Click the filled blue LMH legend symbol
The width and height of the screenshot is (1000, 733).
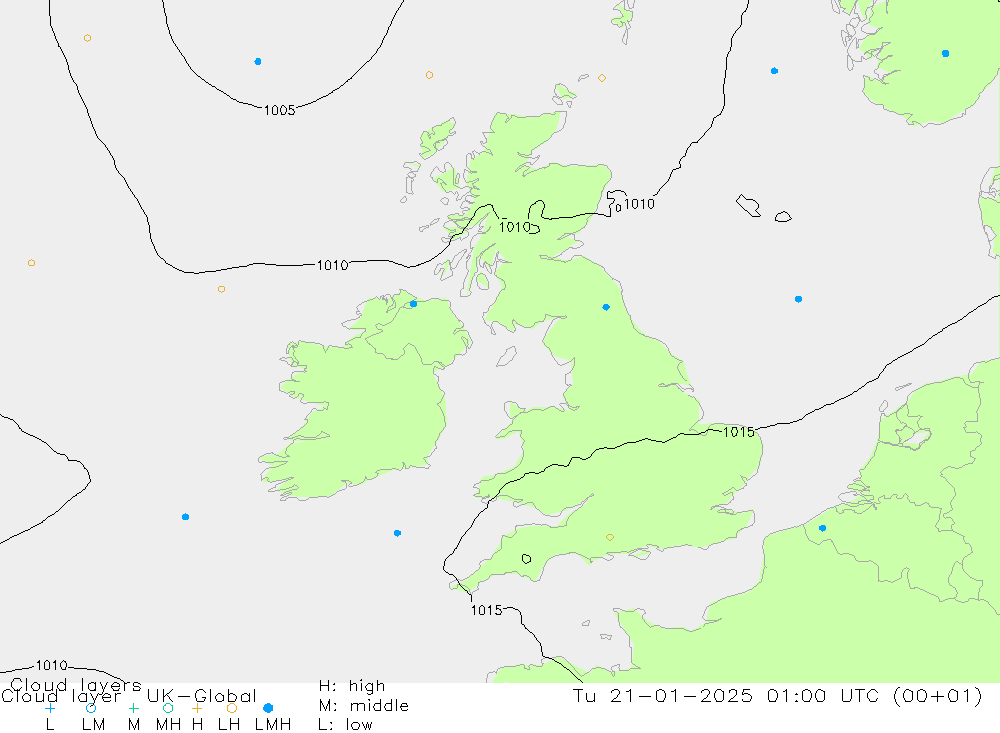[268, 708]
